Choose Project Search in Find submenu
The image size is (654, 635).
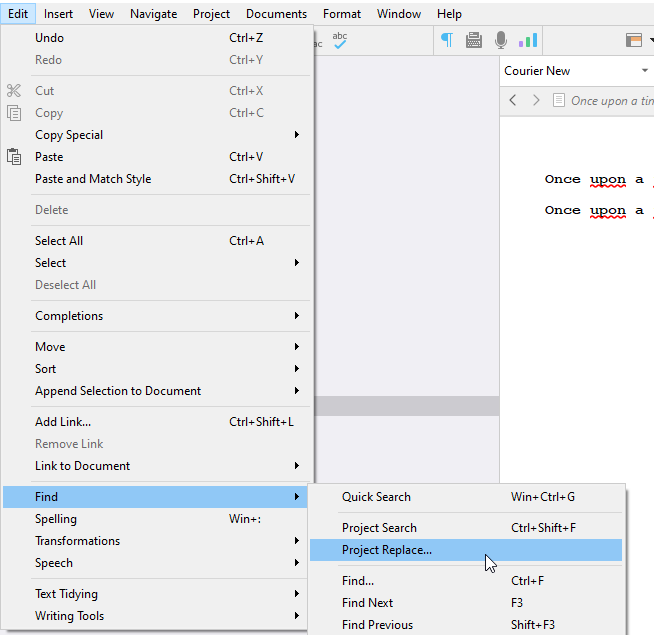click(466, 528)
